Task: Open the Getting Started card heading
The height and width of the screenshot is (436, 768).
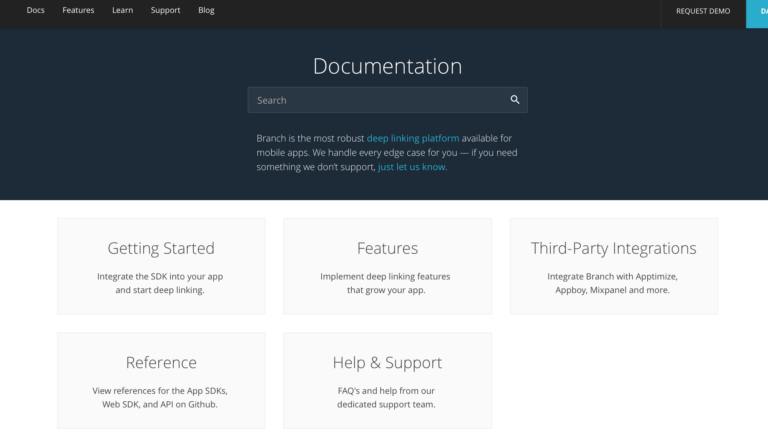Action: (161, 248)
